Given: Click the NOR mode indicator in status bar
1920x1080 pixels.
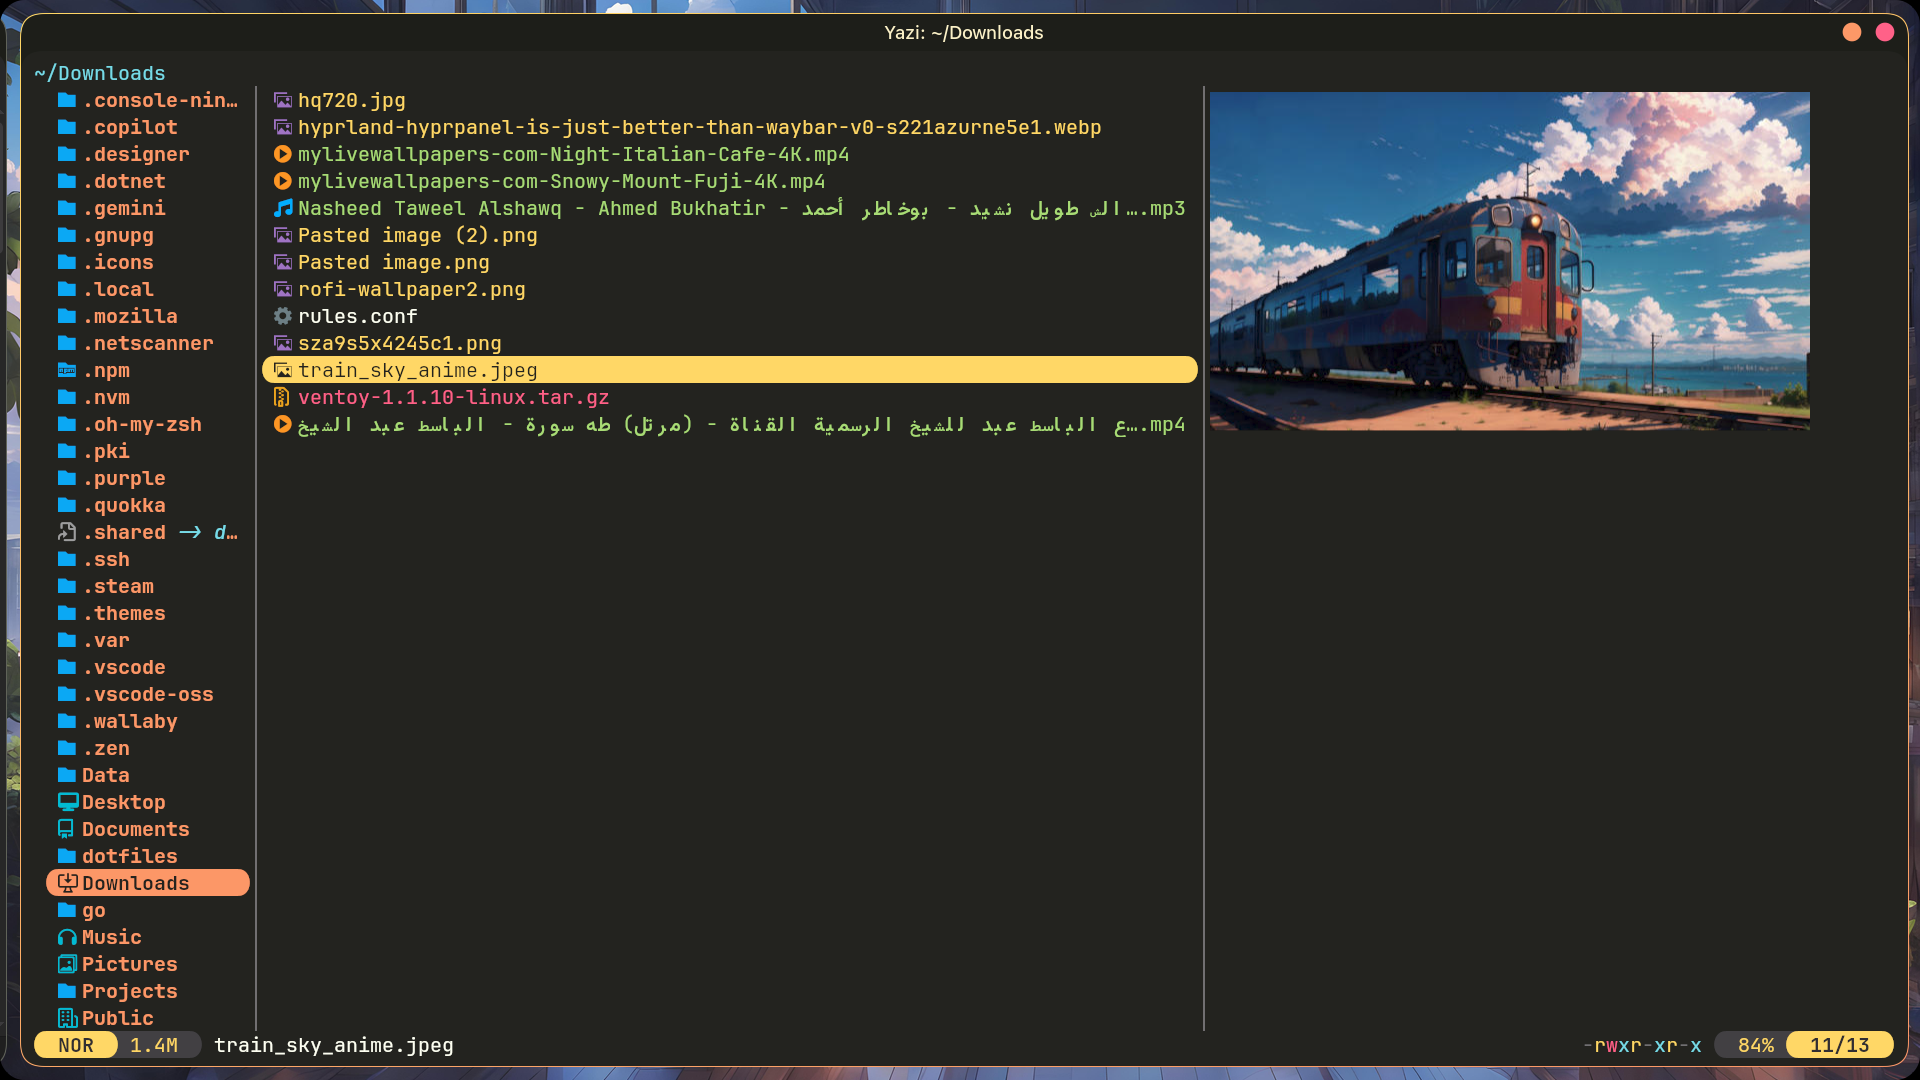Looking at the screenshot, I should pyautogui.click(x=76, y=1045).
